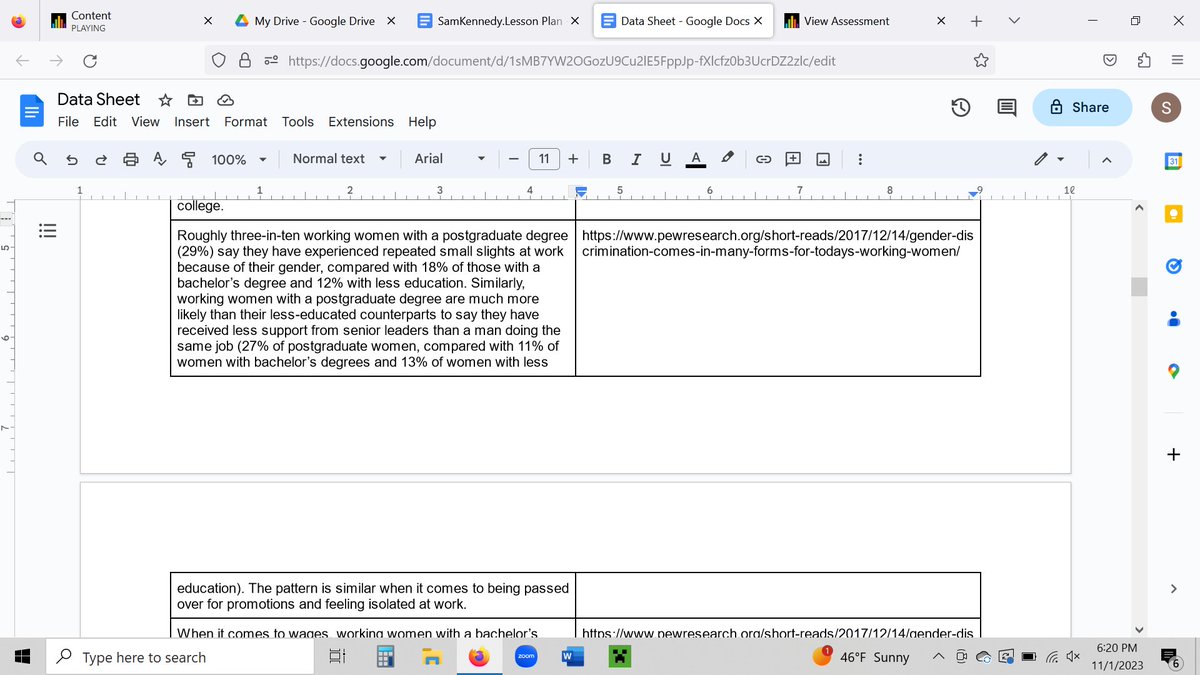1200x675 pixels.
Task: Increase the font size
Action: coord(573,159)
